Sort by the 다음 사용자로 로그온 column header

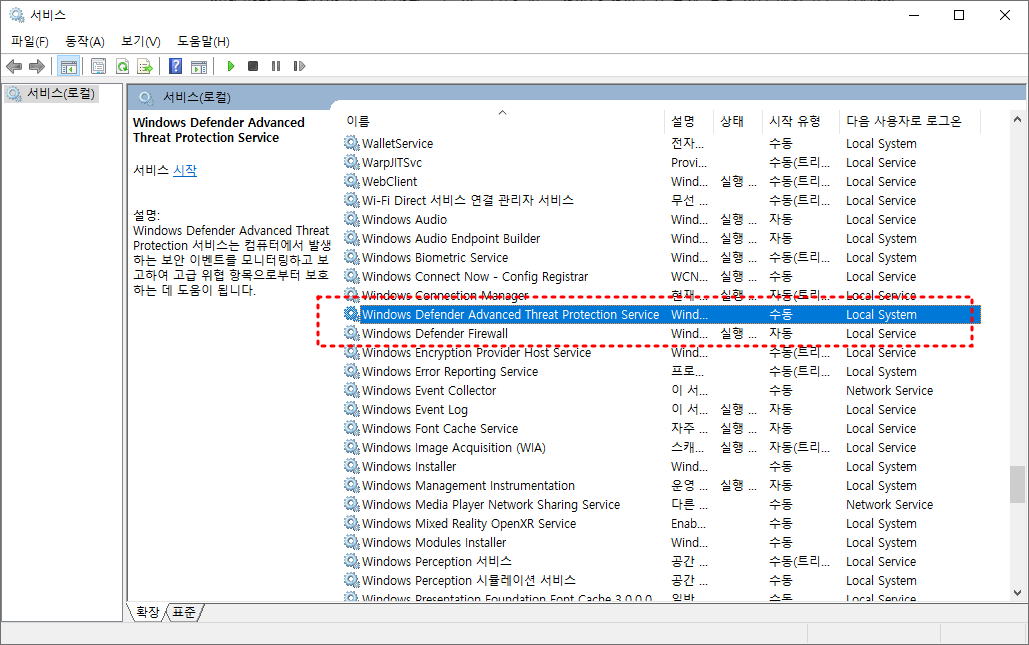point(910,121)
